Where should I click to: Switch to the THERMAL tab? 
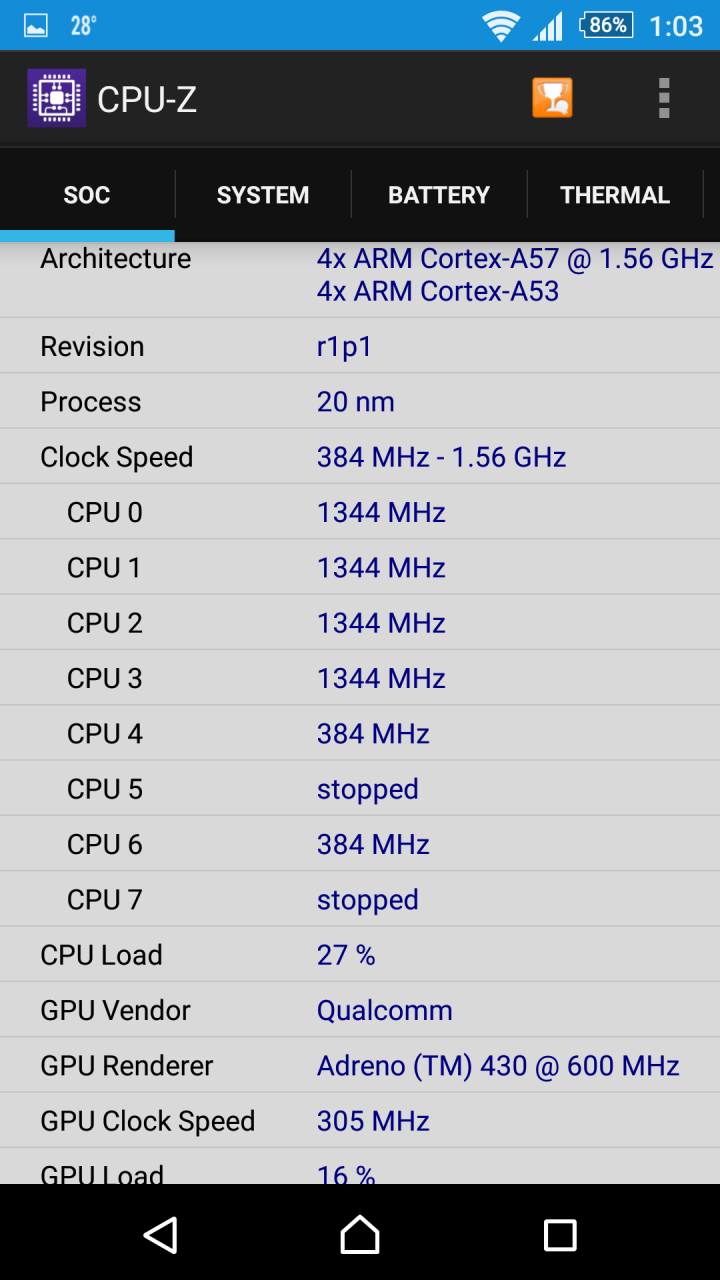point(615,195)
